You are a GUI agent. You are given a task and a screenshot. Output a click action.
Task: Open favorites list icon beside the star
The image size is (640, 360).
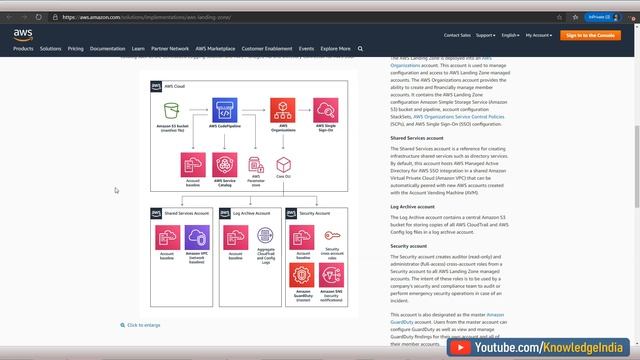(x=575, y=17)
